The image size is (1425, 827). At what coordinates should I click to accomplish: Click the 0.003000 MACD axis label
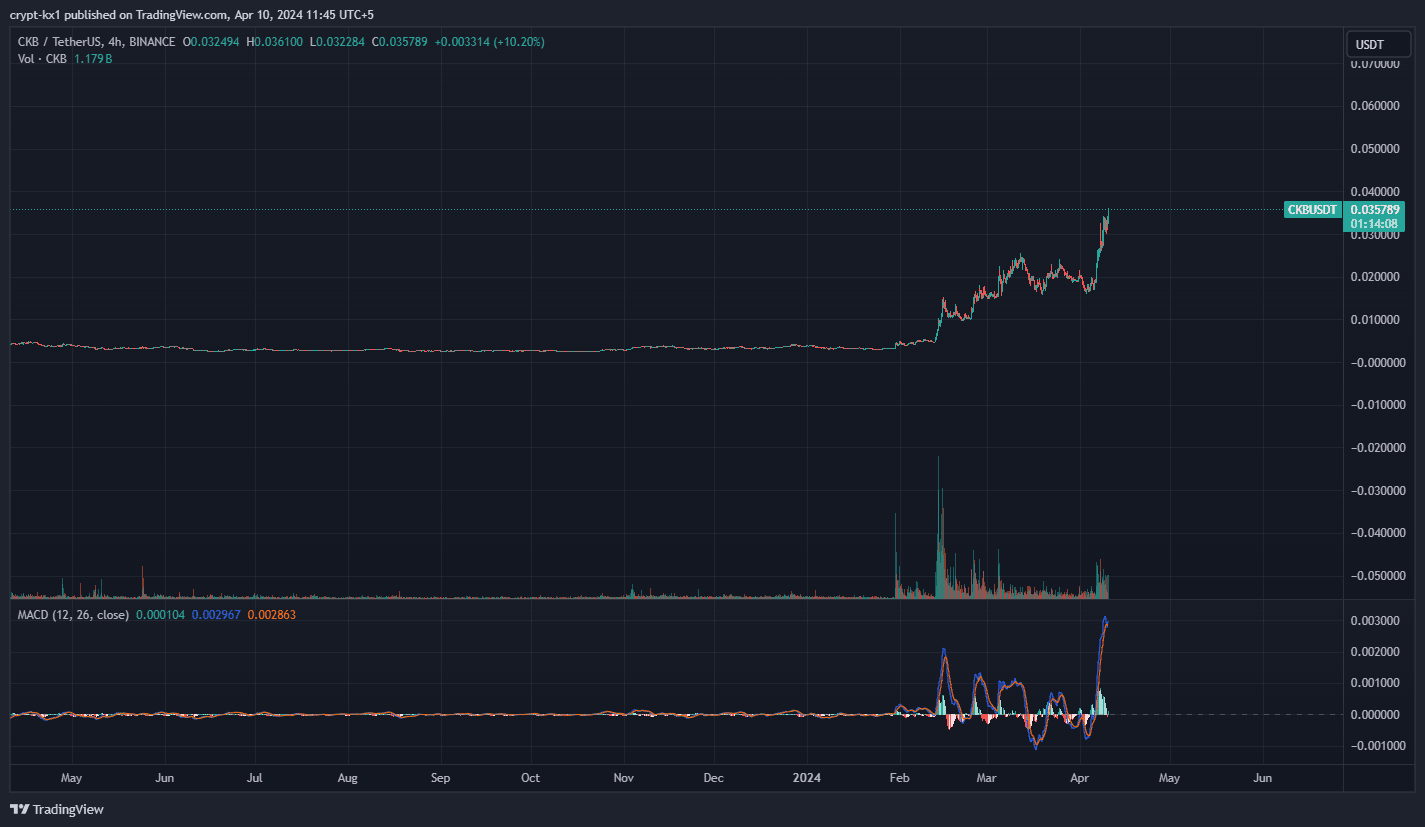(1375, 621)
